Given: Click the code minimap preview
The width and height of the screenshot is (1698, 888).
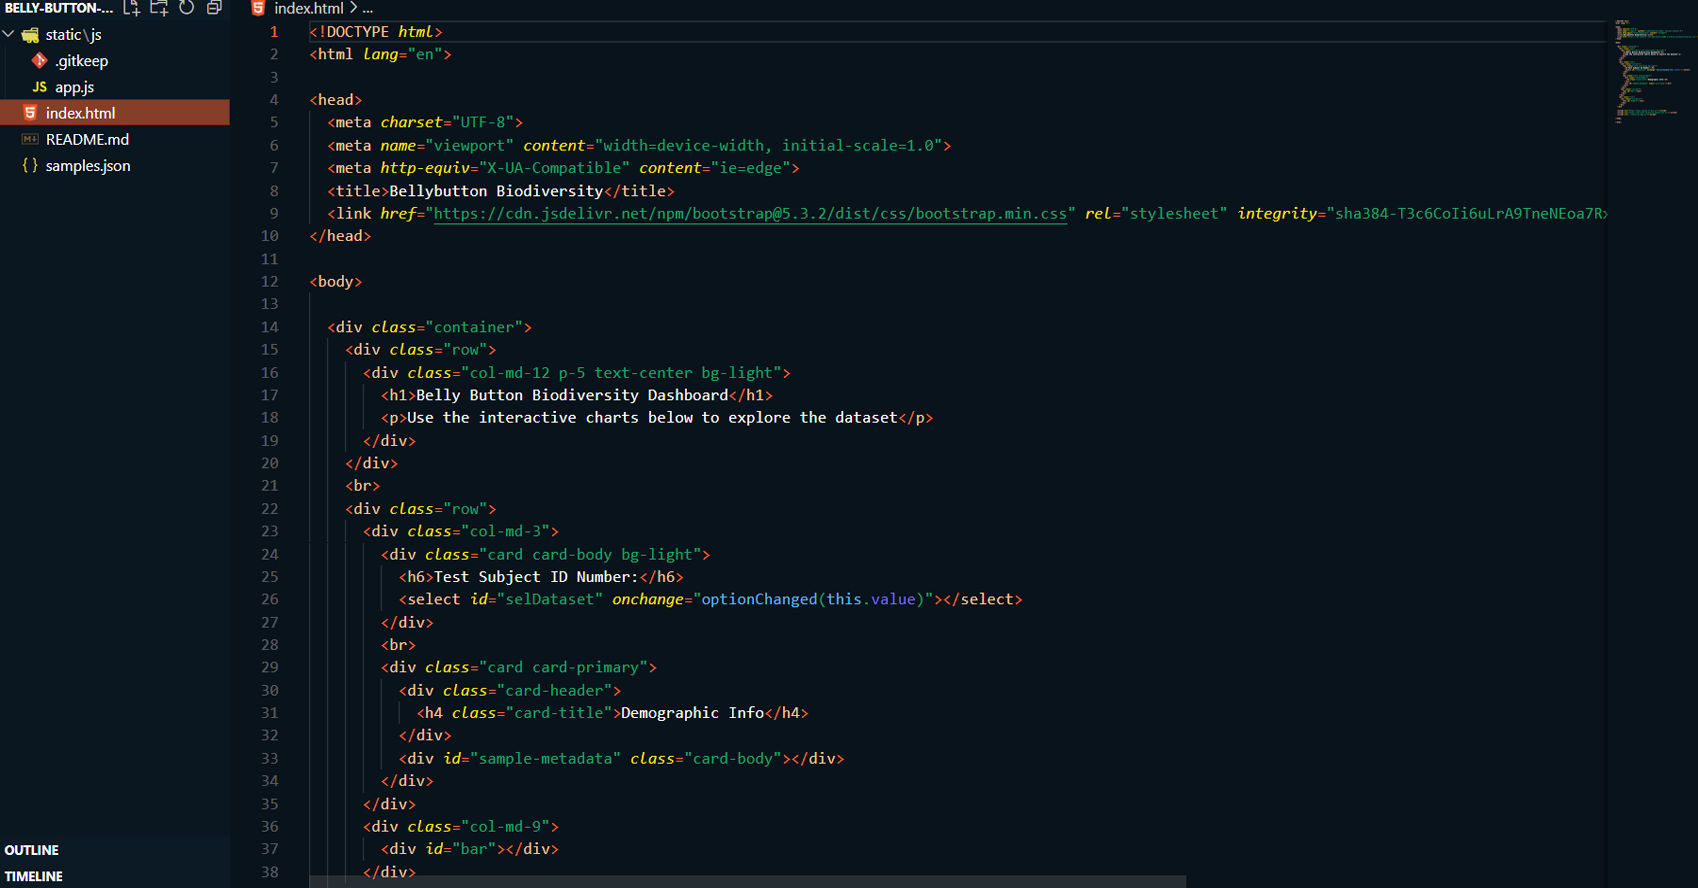Looking at the screenshot, I should click(1650, 70).
